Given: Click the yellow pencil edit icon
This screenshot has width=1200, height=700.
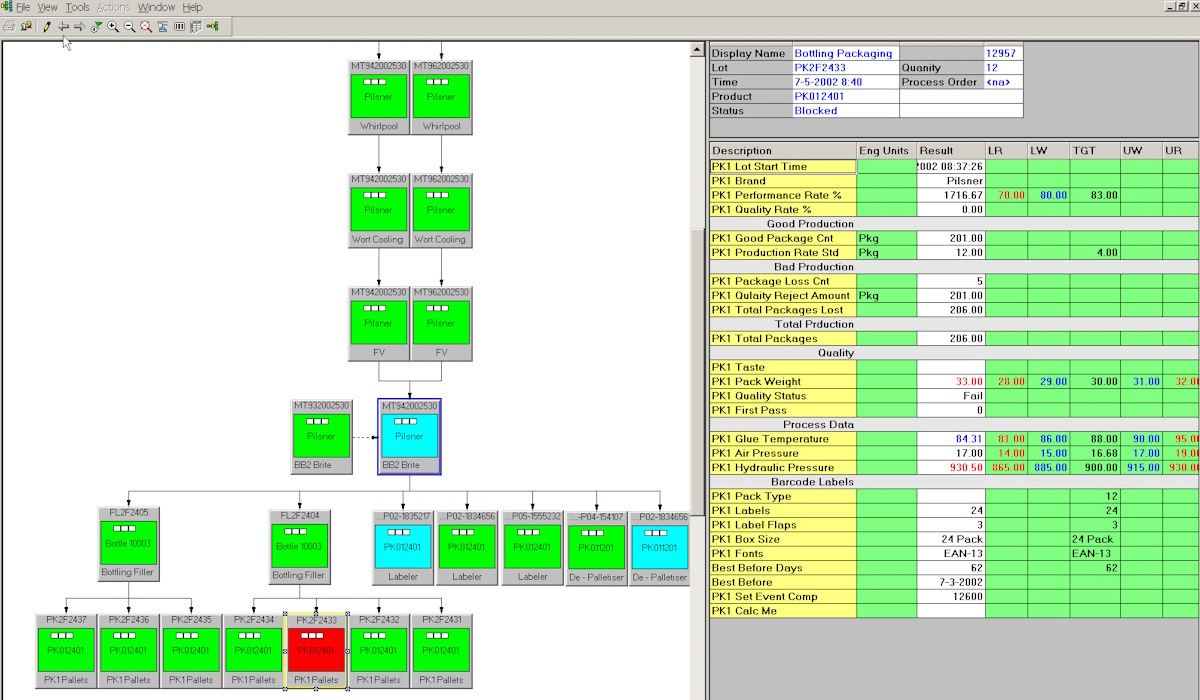Looking at the screenshot, I should click(46, 26).
